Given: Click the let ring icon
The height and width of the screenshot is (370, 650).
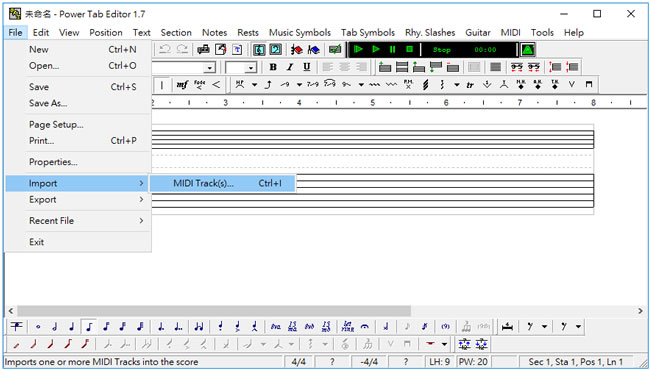Looking at the screenshot, I should (x=348, y=327).
